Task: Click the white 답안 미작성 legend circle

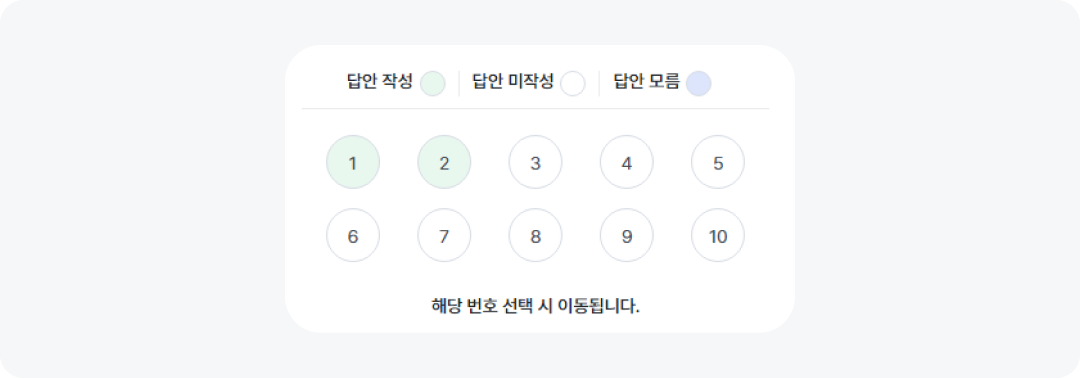Action: [572, 83]
